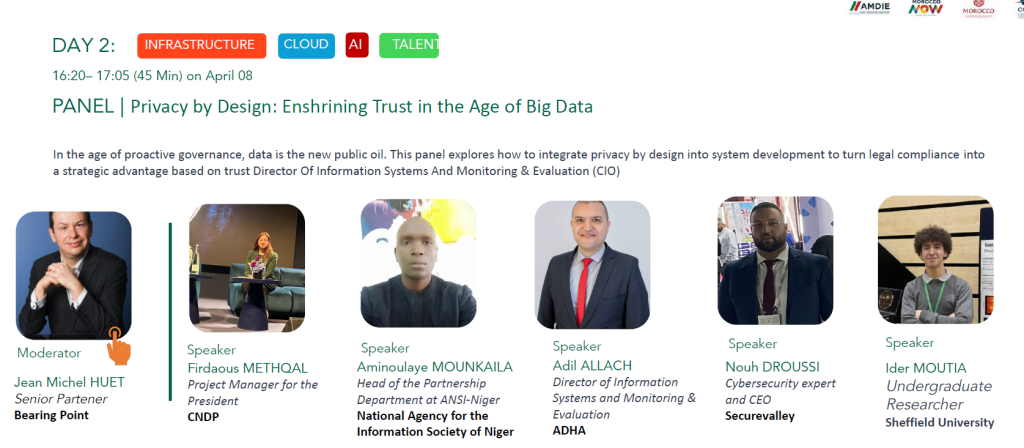This screenshot has width=1024, height=448.
Task: Open Nouh DROUSSI's speaker photo
Action: tap(775, 260)
